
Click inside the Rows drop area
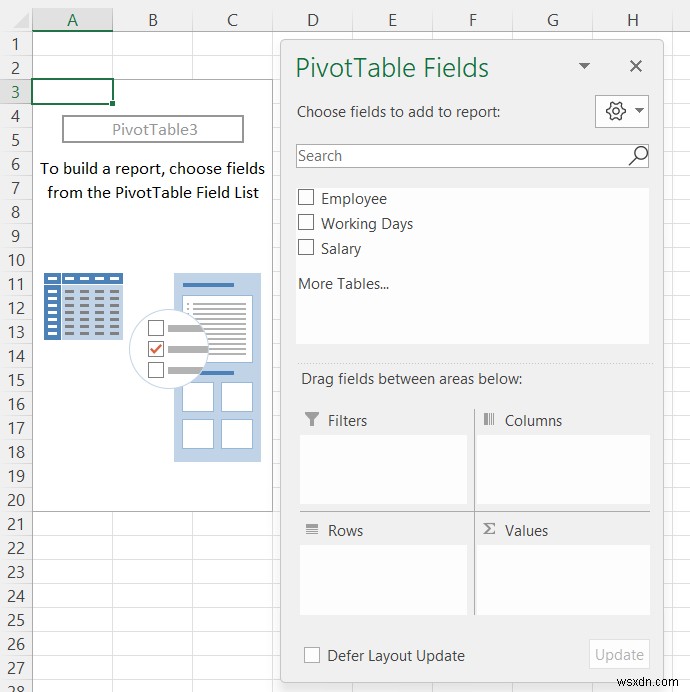[x=383, y=580]
